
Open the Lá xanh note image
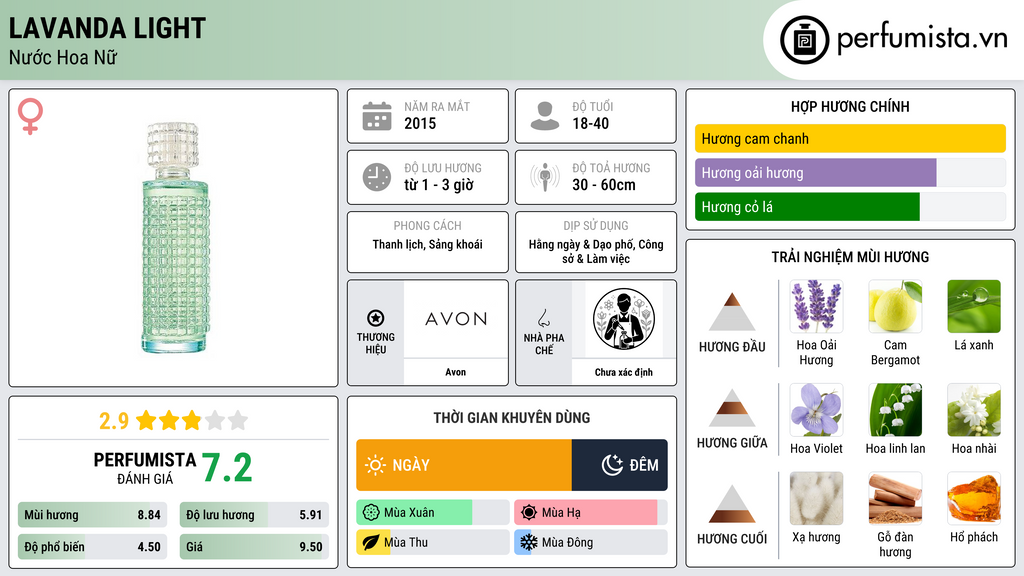coord(974,306)
